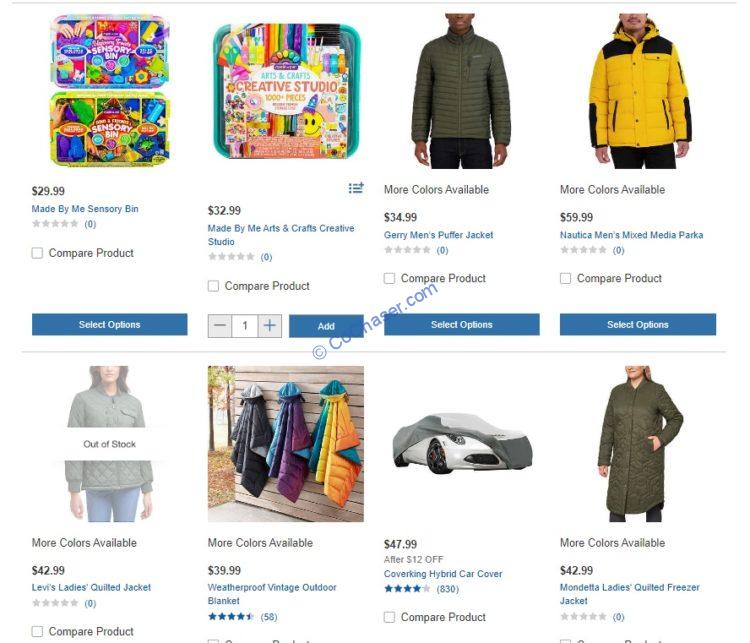
Task: Open the Made By Me Sensory Bin link
Action: coord(85,209)
